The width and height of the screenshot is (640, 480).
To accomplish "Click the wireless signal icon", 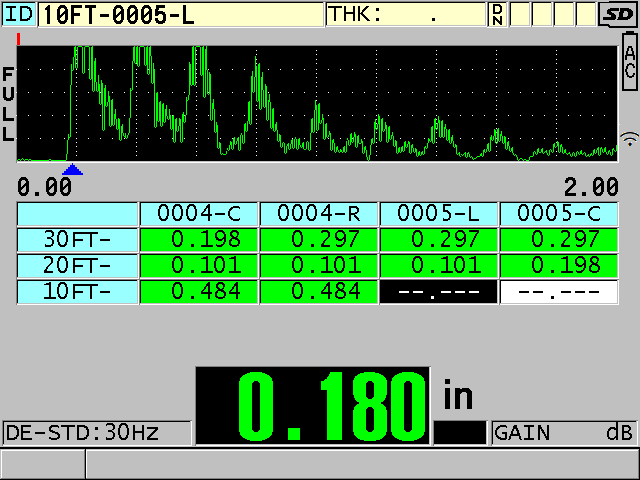I will click(629, 140).
